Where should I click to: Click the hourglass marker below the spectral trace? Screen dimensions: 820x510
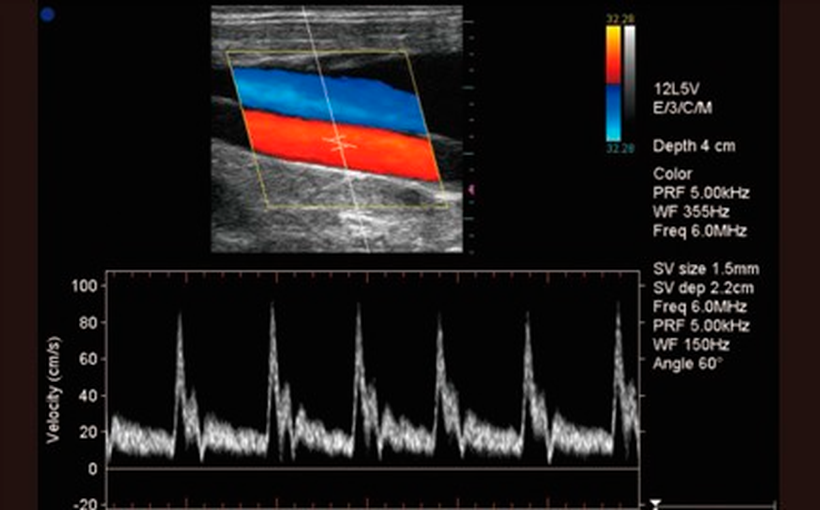(x=656, y=503)
